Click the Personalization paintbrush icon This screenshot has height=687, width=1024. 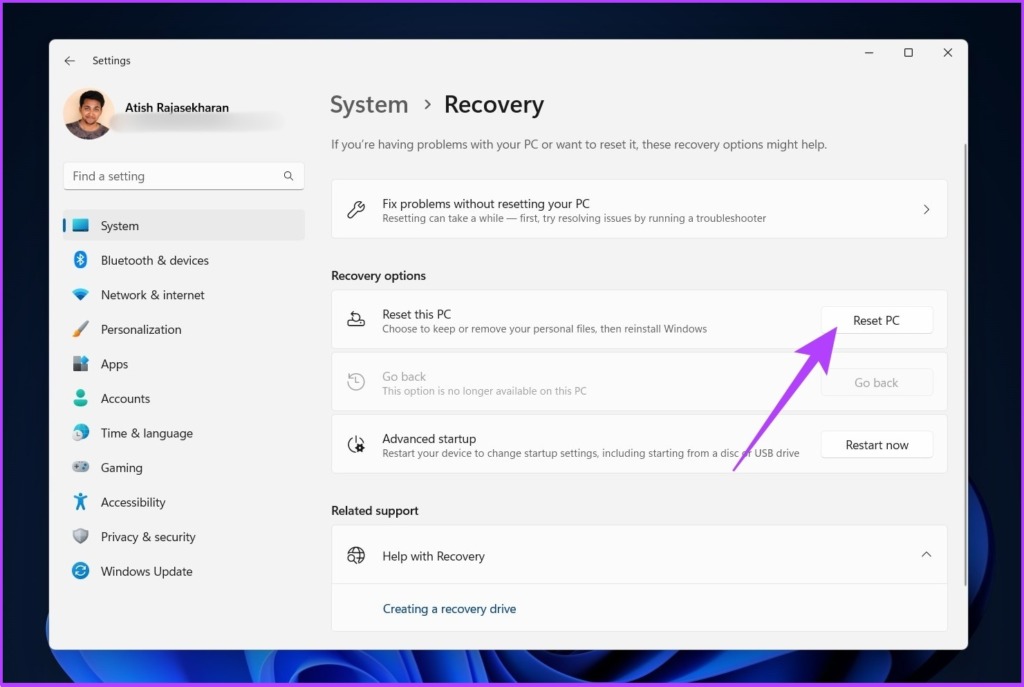click(x=80, y=329)
